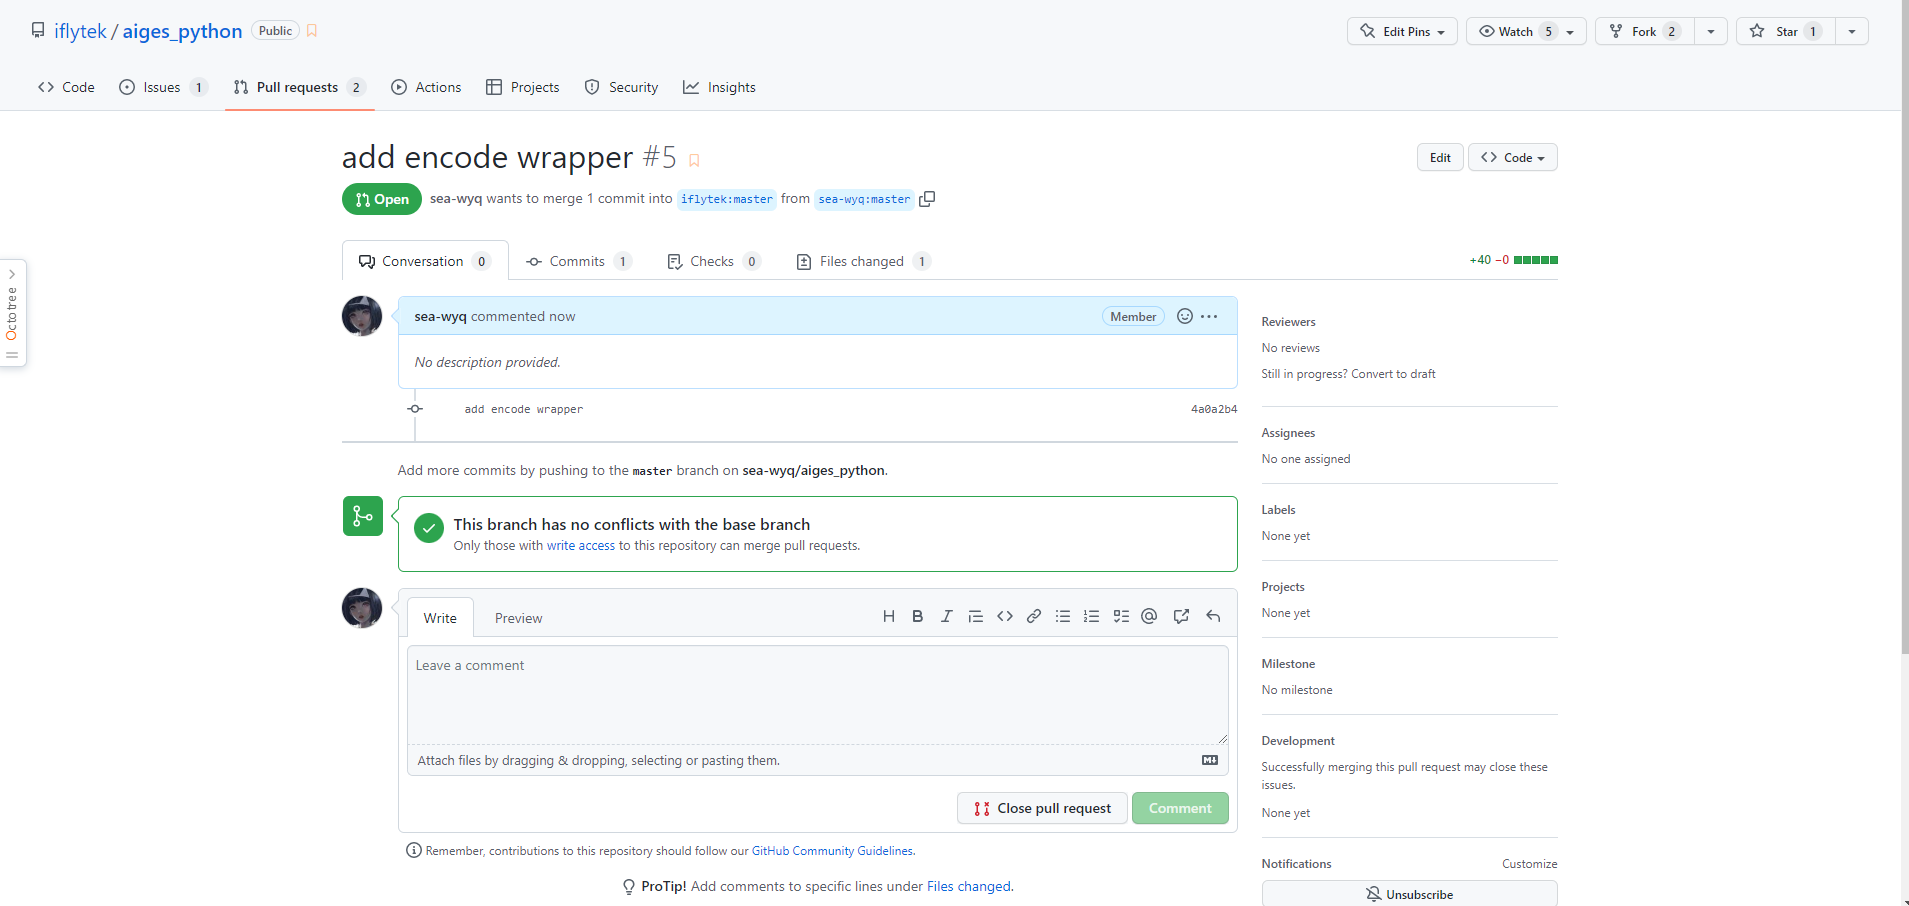Open GitHub Community Guidelines link
Image resolution: width=1909 pixels, height=906 pixels.
tap(832, 851)
